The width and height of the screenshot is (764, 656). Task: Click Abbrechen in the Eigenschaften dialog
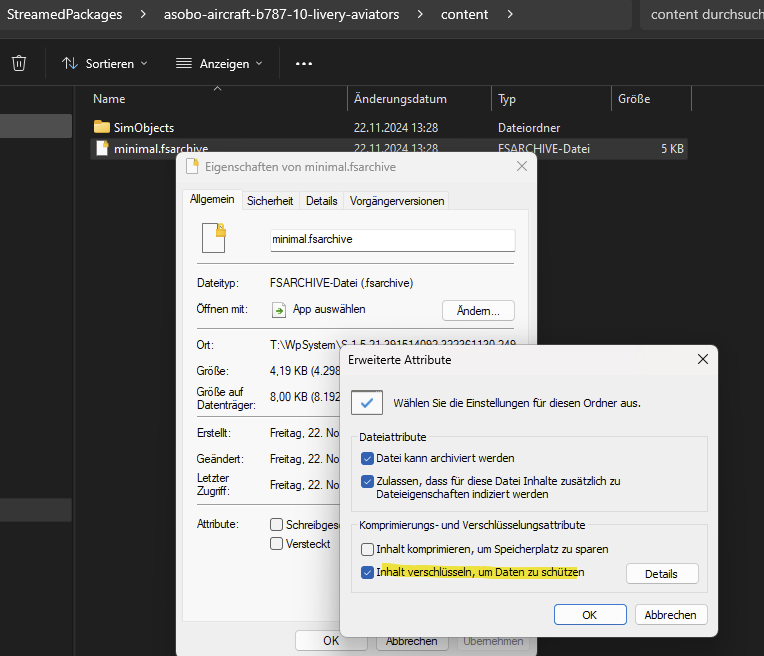coord(411,641)
